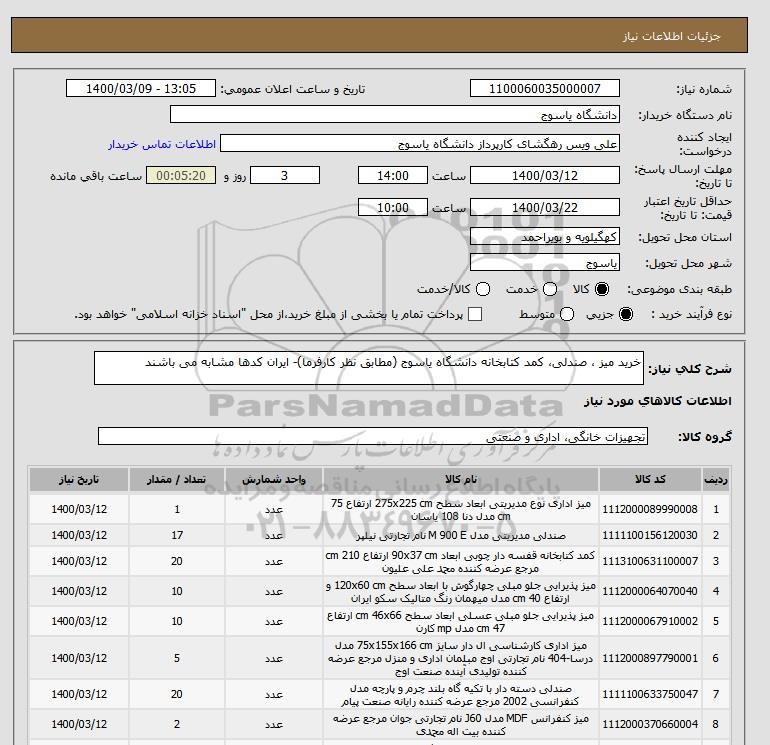Click the remaining time 00:05:20 box
Viewport: 770px width, 745px height.
tap(181, 175)
